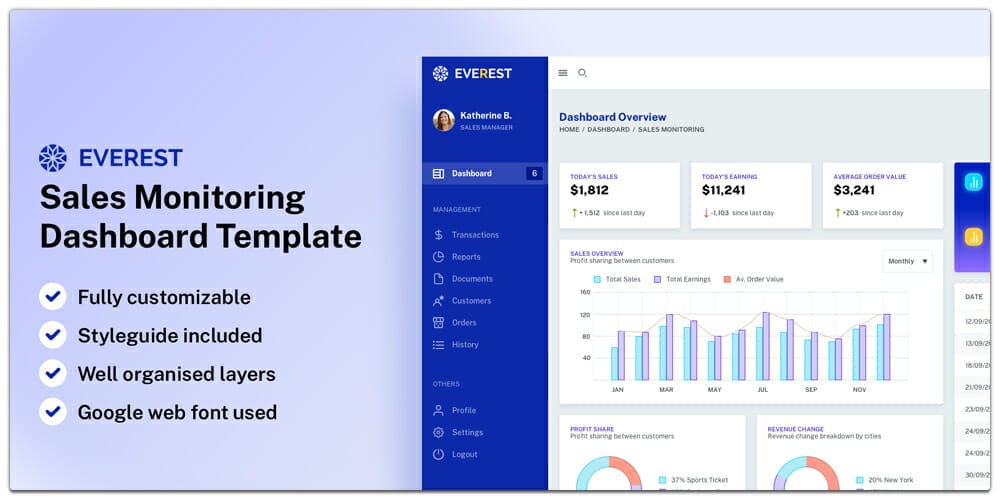The image size is (1000, 500).
Task: Click the search magnifier icon
Action: [582, 73]
